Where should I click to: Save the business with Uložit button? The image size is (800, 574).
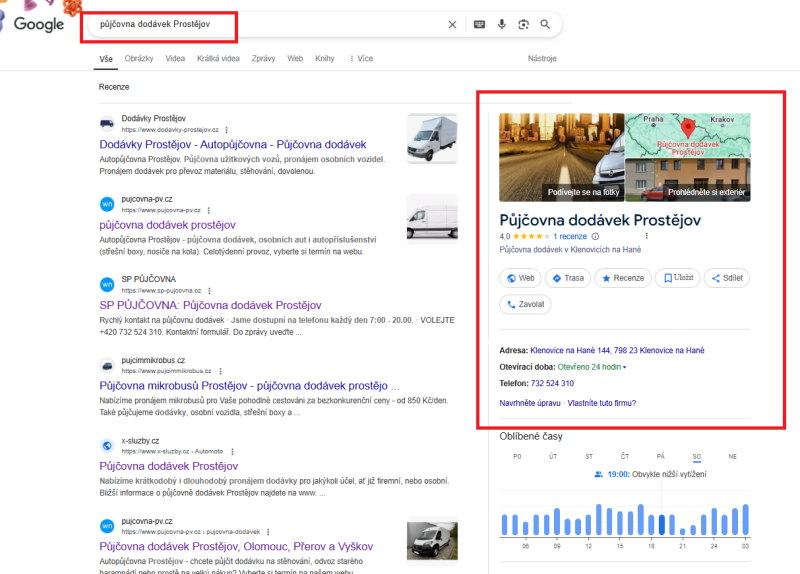(x=678, y=278)
